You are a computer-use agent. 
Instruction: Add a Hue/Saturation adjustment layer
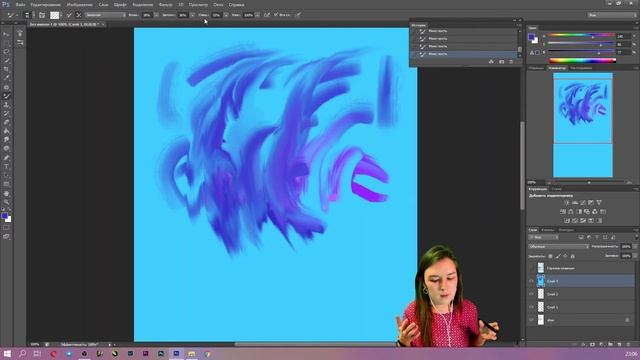pyautogui.click(x=563, y=211)
